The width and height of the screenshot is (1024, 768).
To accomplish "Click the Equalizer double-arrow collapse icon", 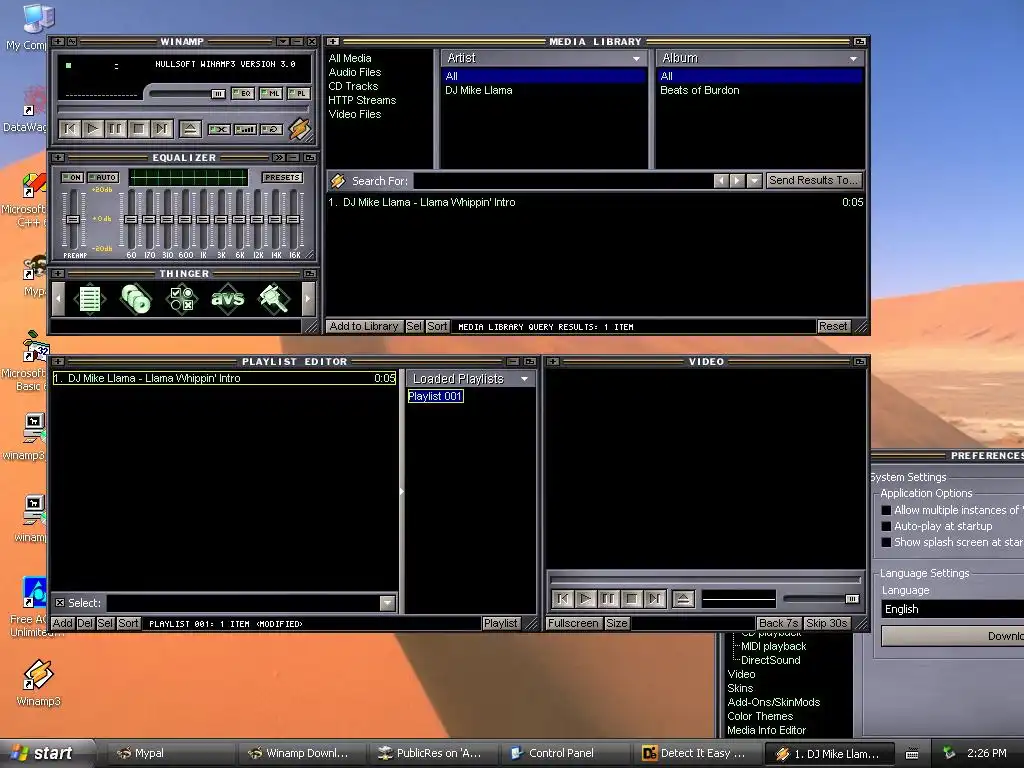I will (280, 158).
